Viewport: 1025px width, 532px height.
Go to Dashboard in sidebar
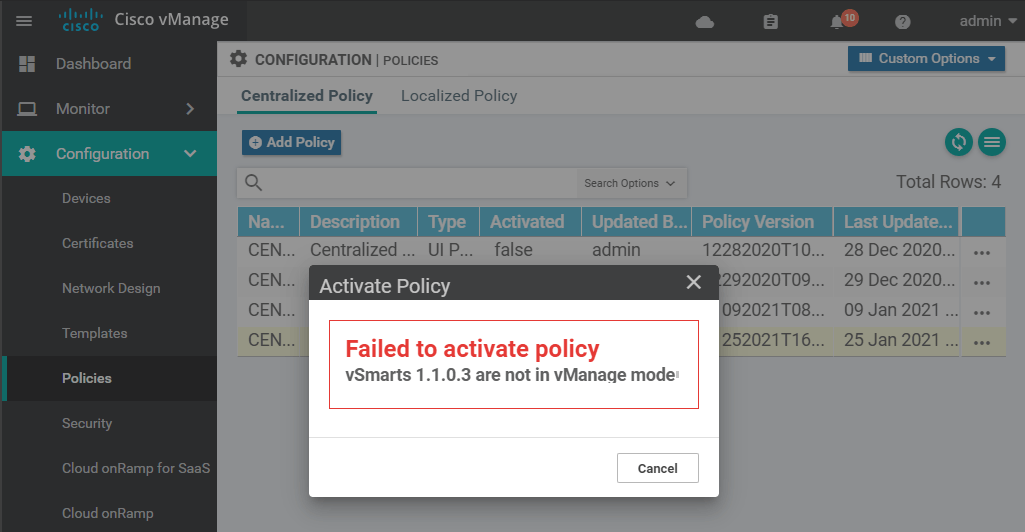coord(93,63)
